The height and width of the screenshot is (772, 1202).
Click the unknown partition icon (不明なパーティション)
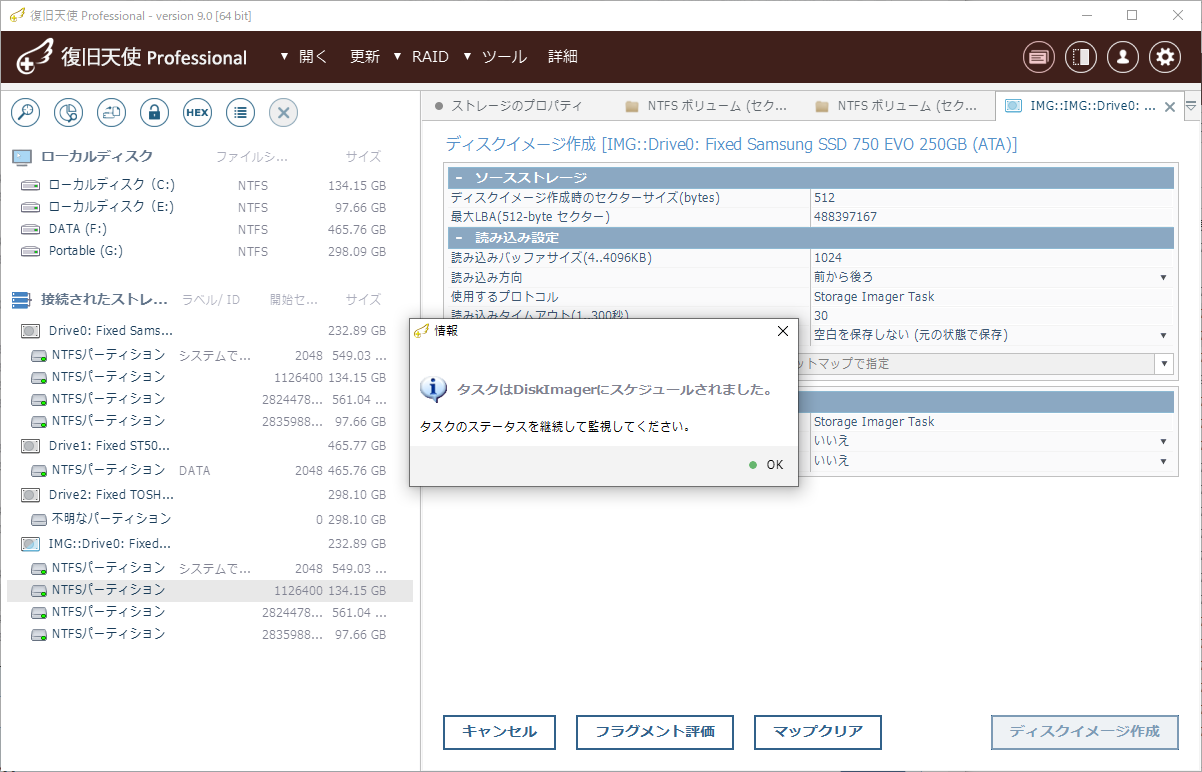point(39,520)
